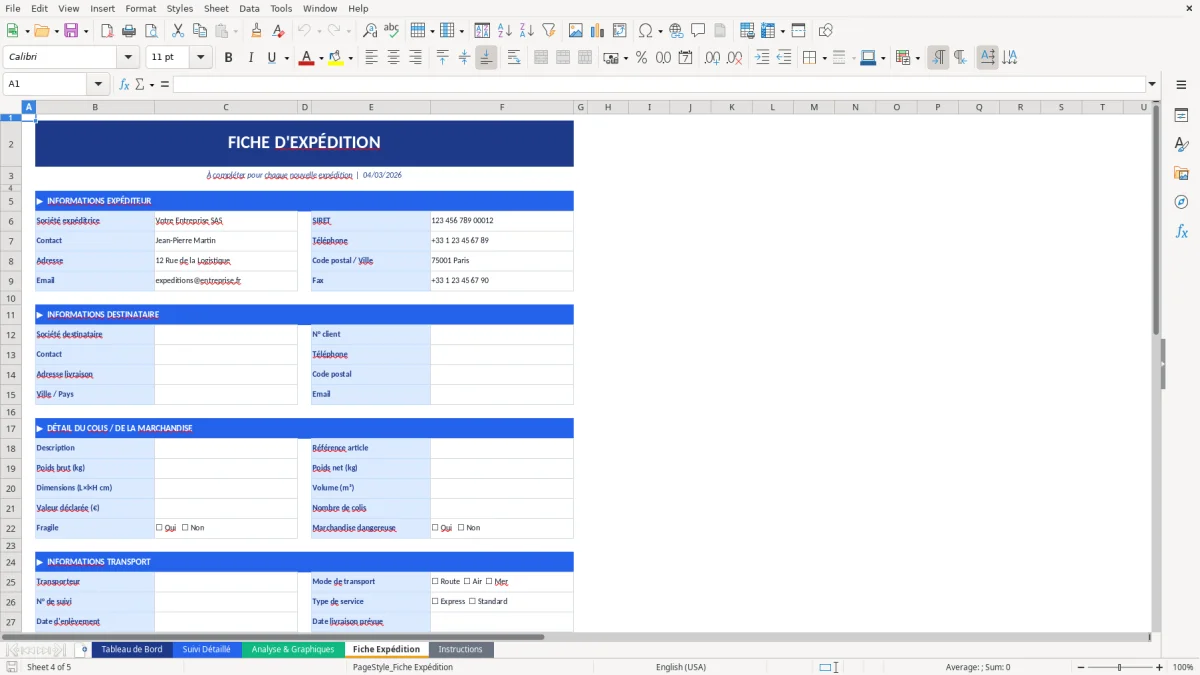Switch to Instructions sheet tab
The image size is (1200, 675).
point(460,649)
